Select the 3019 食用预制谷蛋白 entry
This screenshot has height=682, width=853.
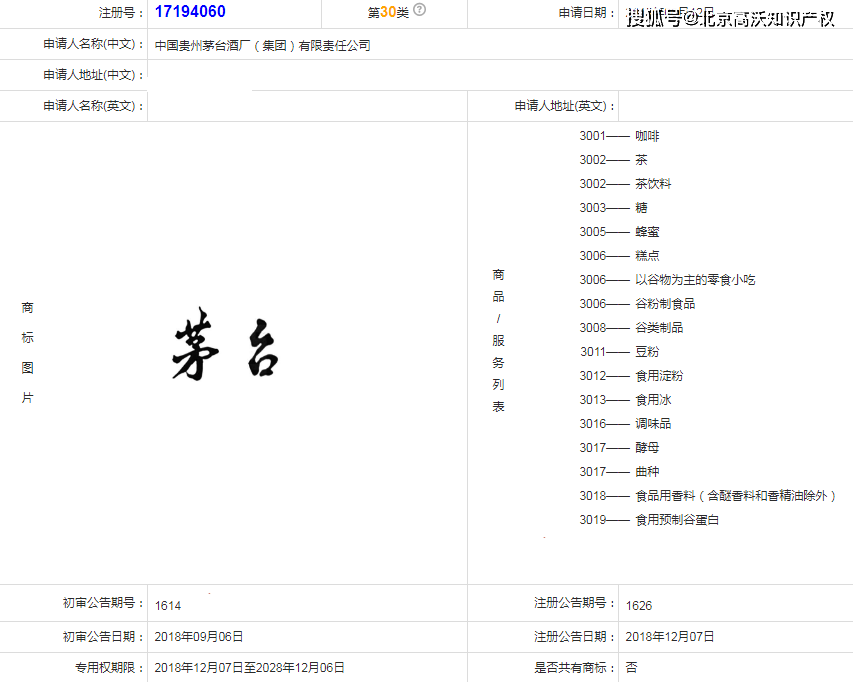pyautogui.click(x=649, y=520)
